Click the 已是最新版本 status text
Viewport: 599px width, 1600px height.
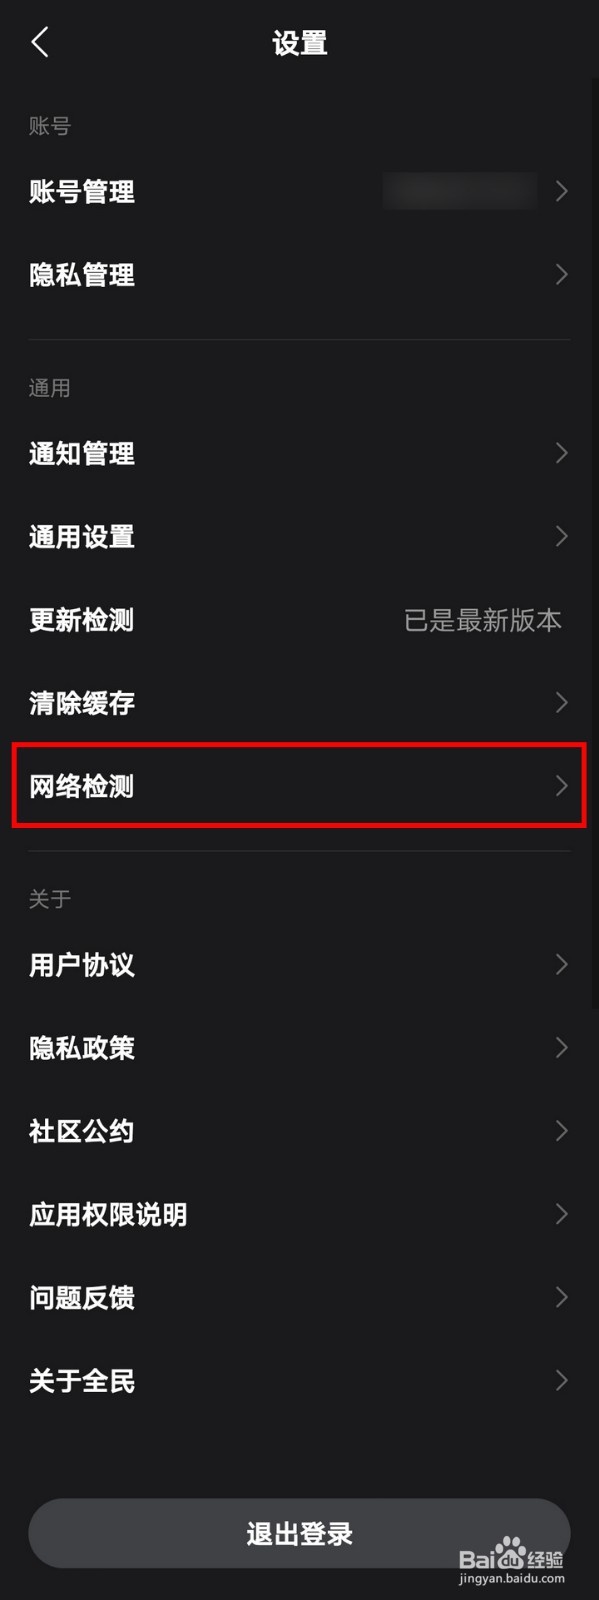pos(483,620)
